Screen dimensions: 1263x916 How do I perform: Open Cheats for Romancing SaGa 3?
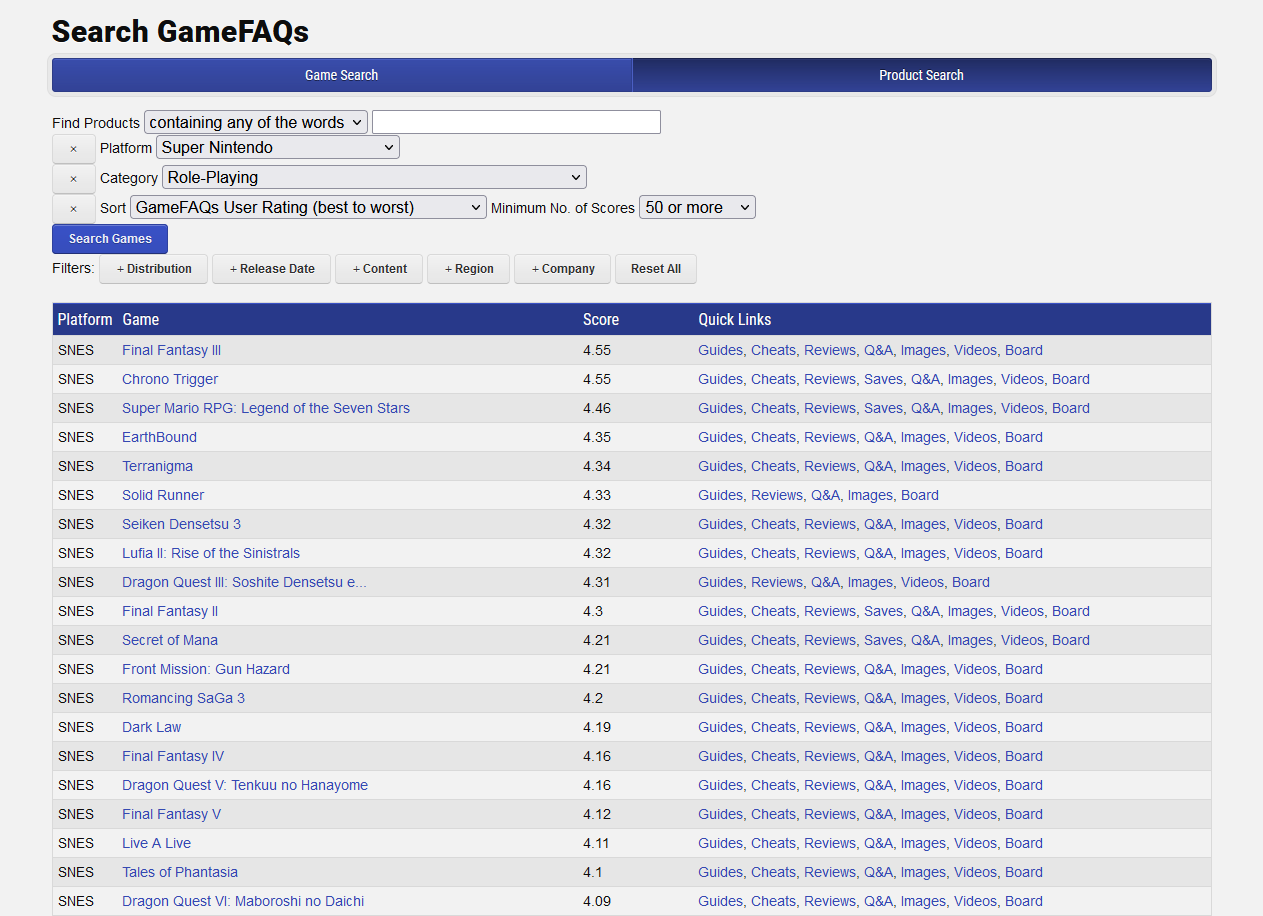(774, 698)
